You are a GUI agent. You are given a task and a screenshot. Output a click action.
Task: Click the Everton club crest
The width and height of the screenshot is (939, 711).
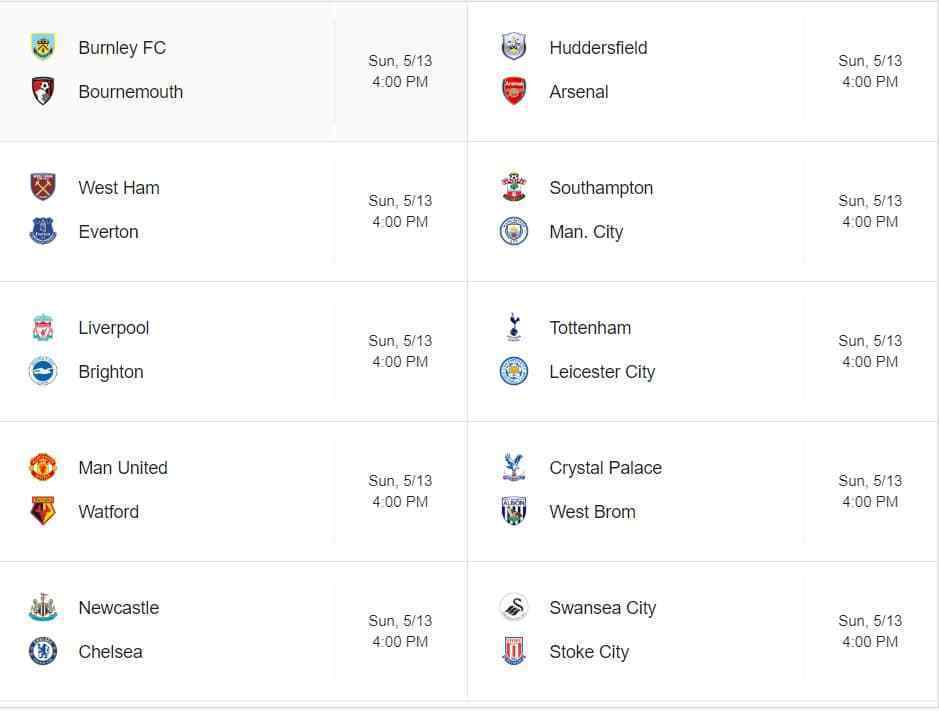pyautogui.click(x=43, y=231)
